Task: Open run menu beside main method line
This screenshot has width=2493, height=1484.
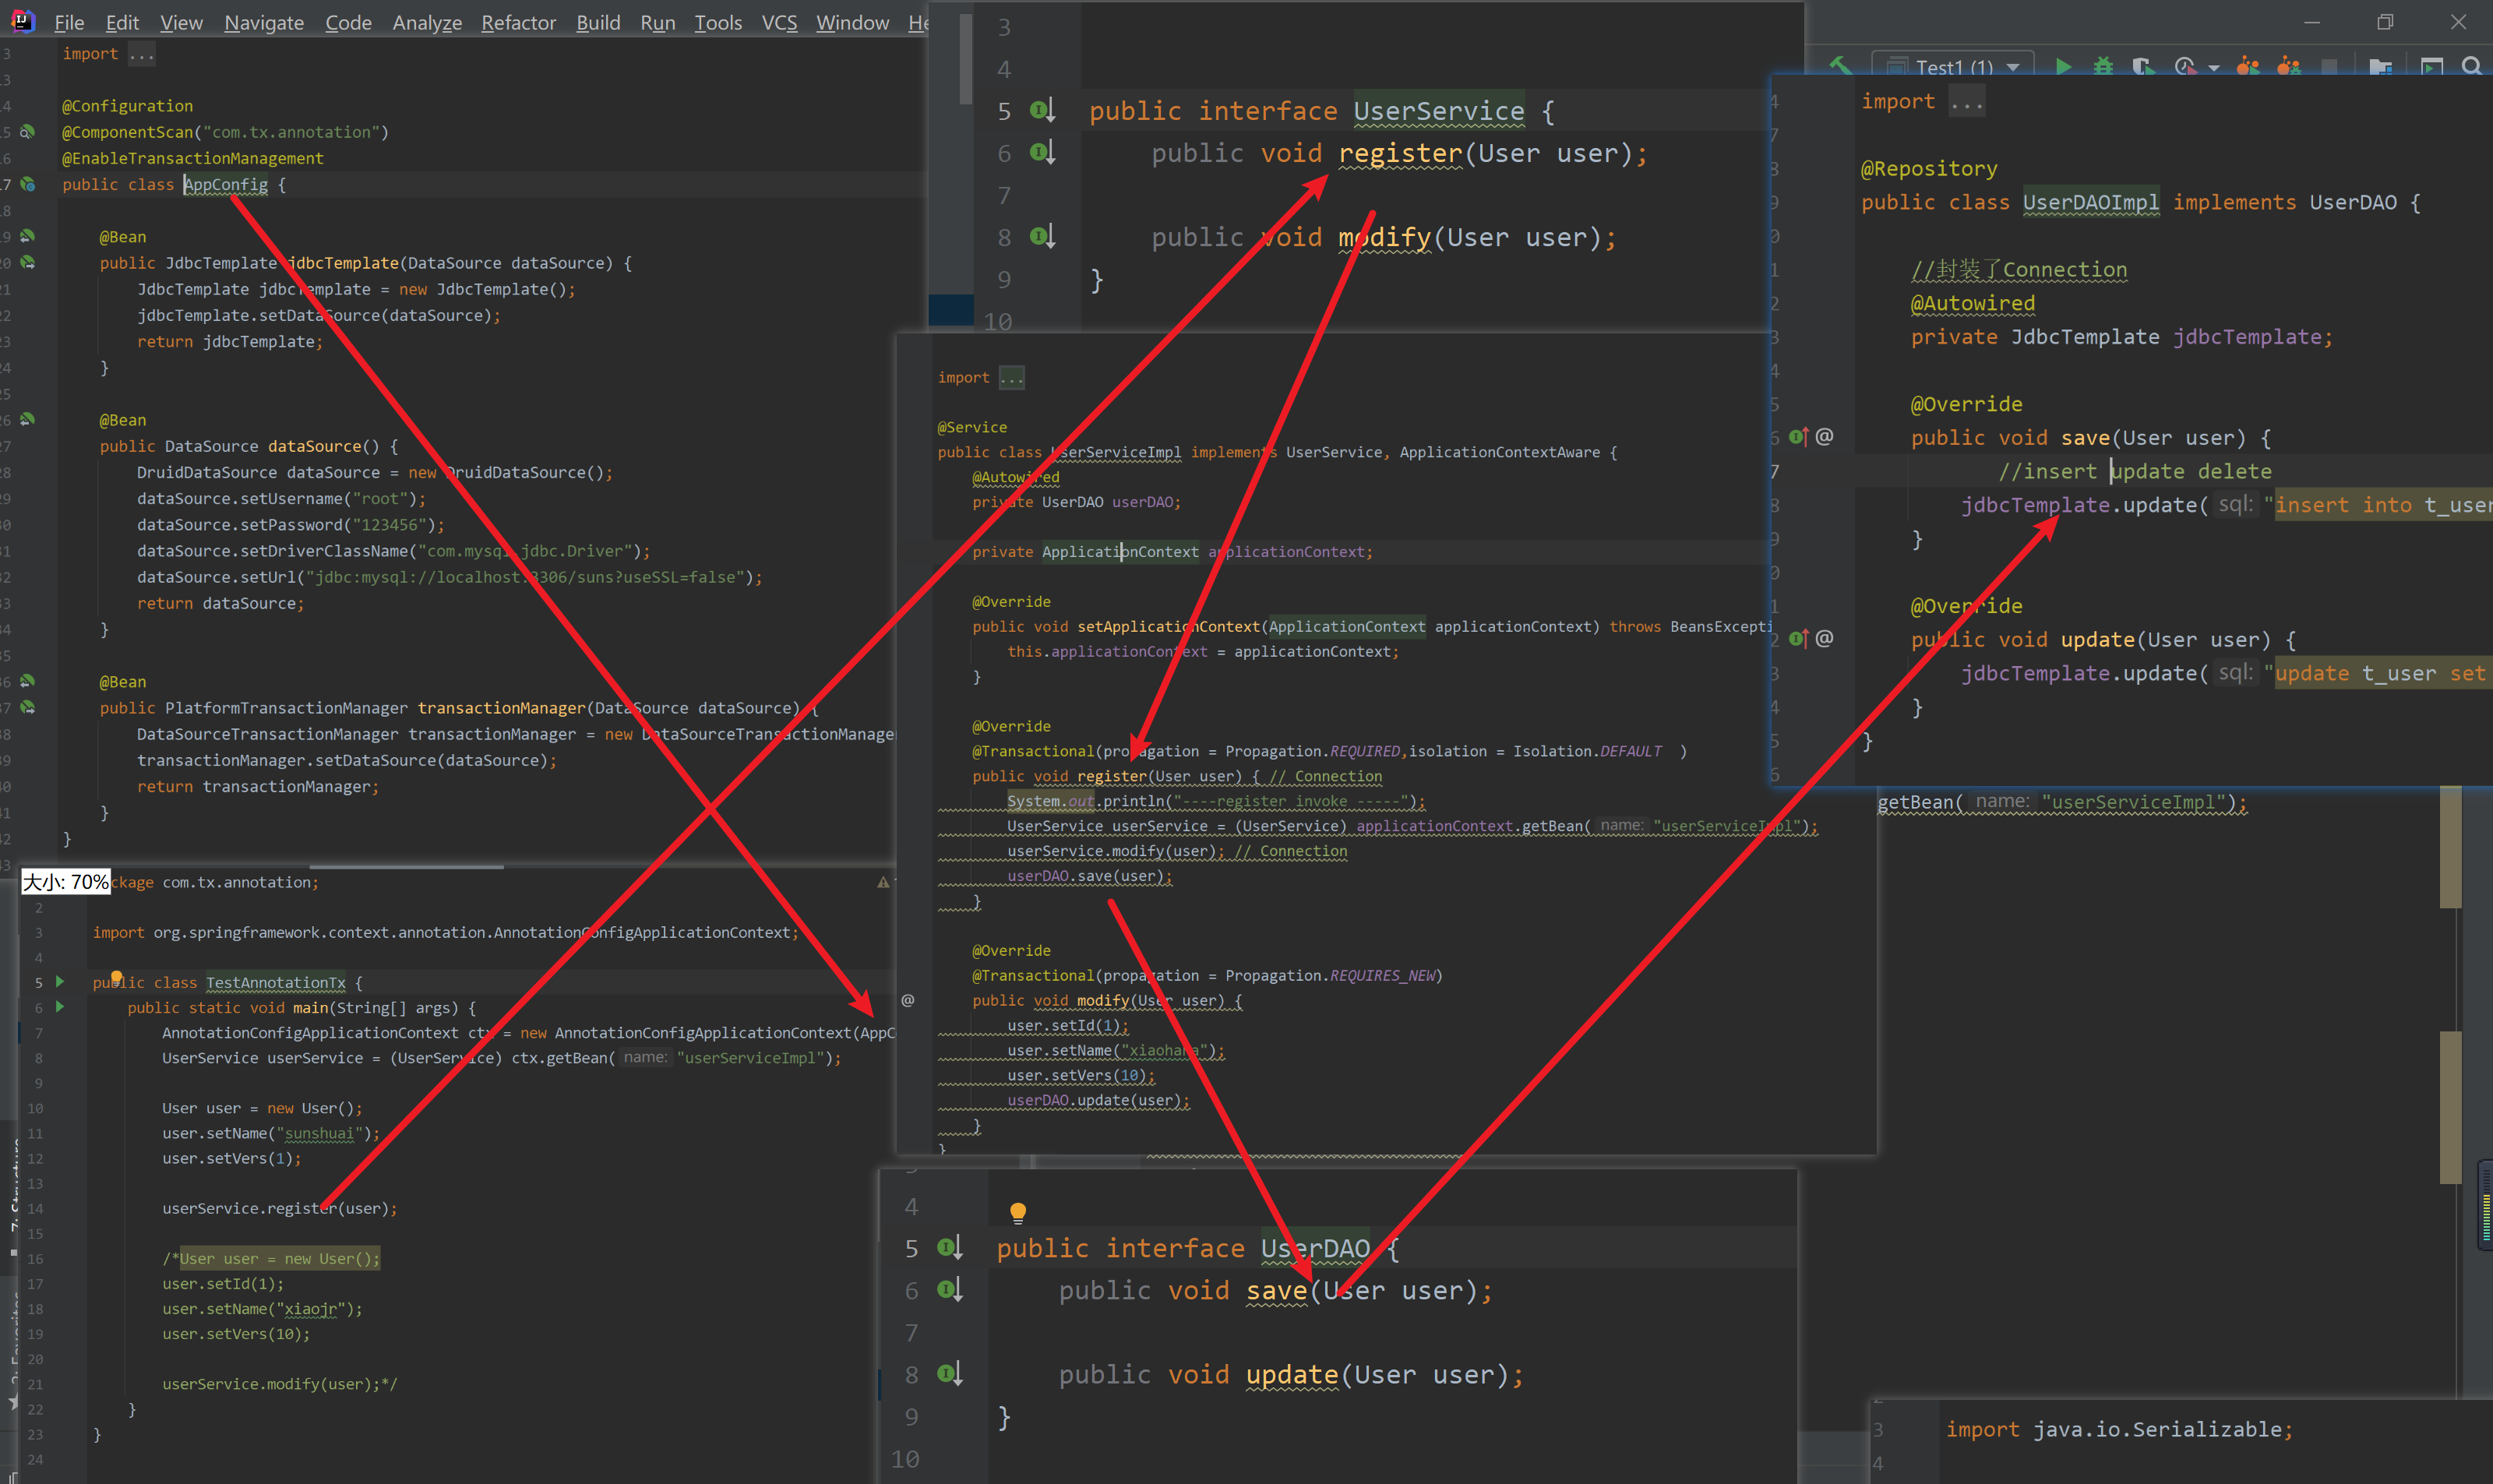Action: click(x=60, y=1007)
